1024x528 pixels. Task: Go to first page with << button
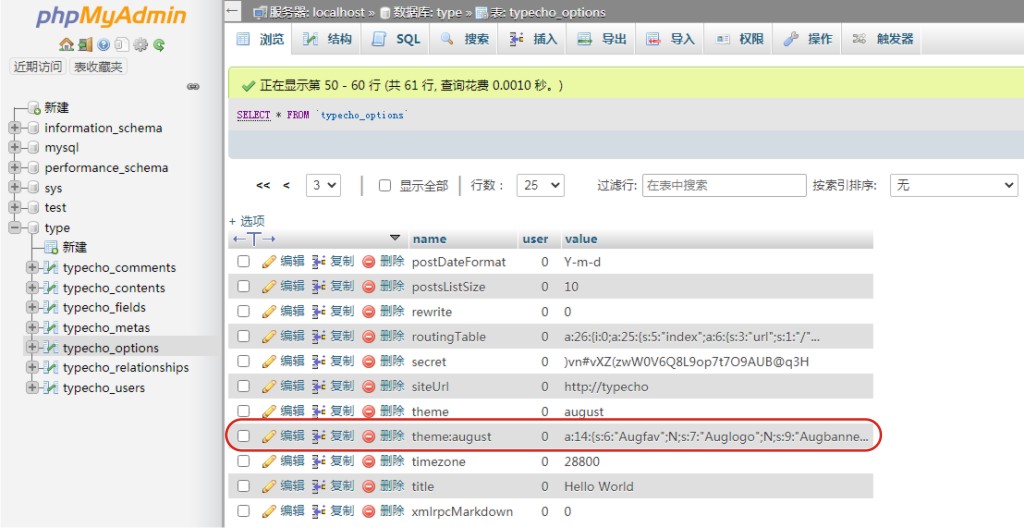click(263, 186)
